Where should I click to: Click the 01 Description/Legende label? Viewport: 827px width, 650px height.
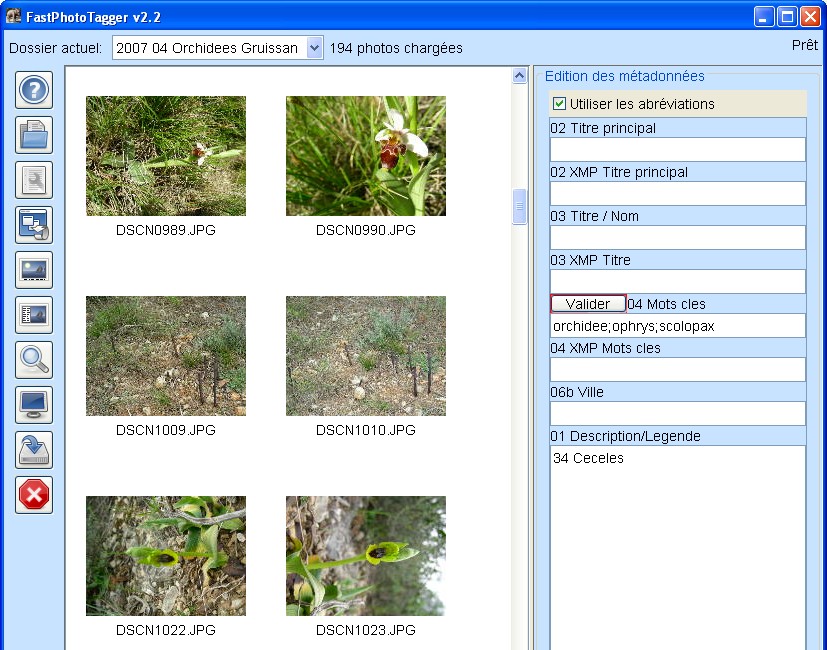click(x=626, y=436)
